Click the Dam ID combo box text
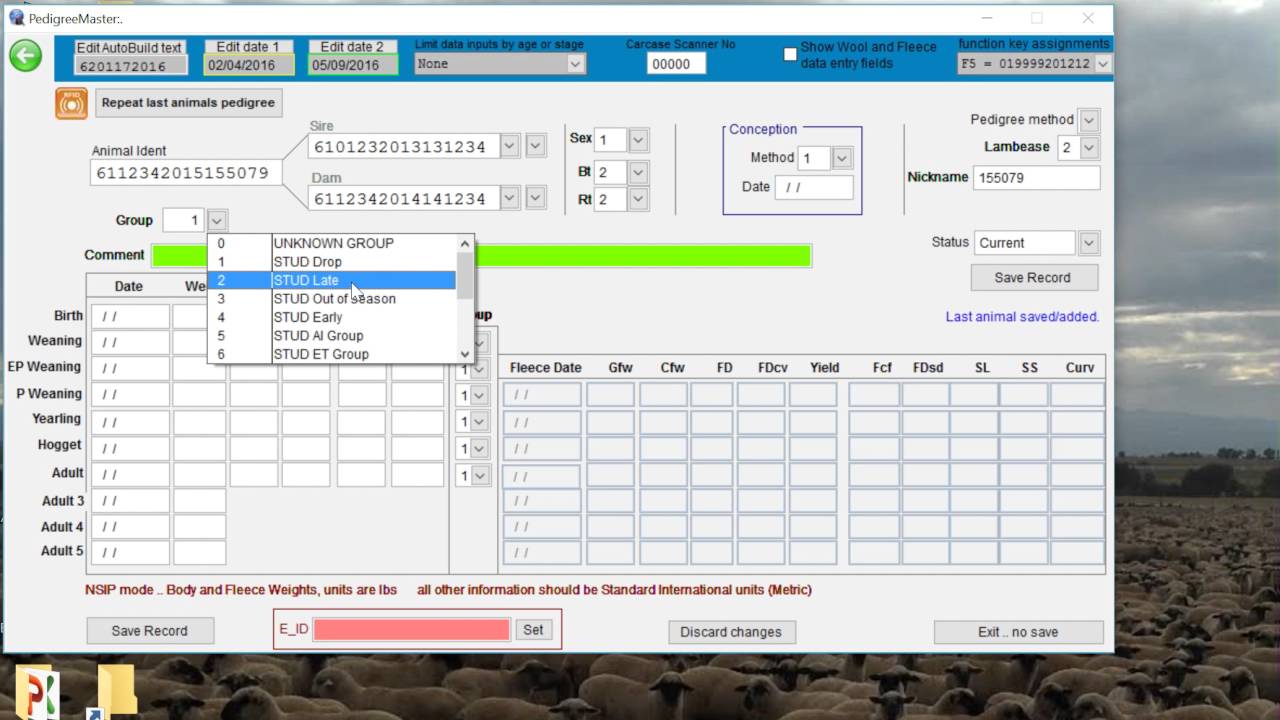1280x720 pixels. click(404, 199)
